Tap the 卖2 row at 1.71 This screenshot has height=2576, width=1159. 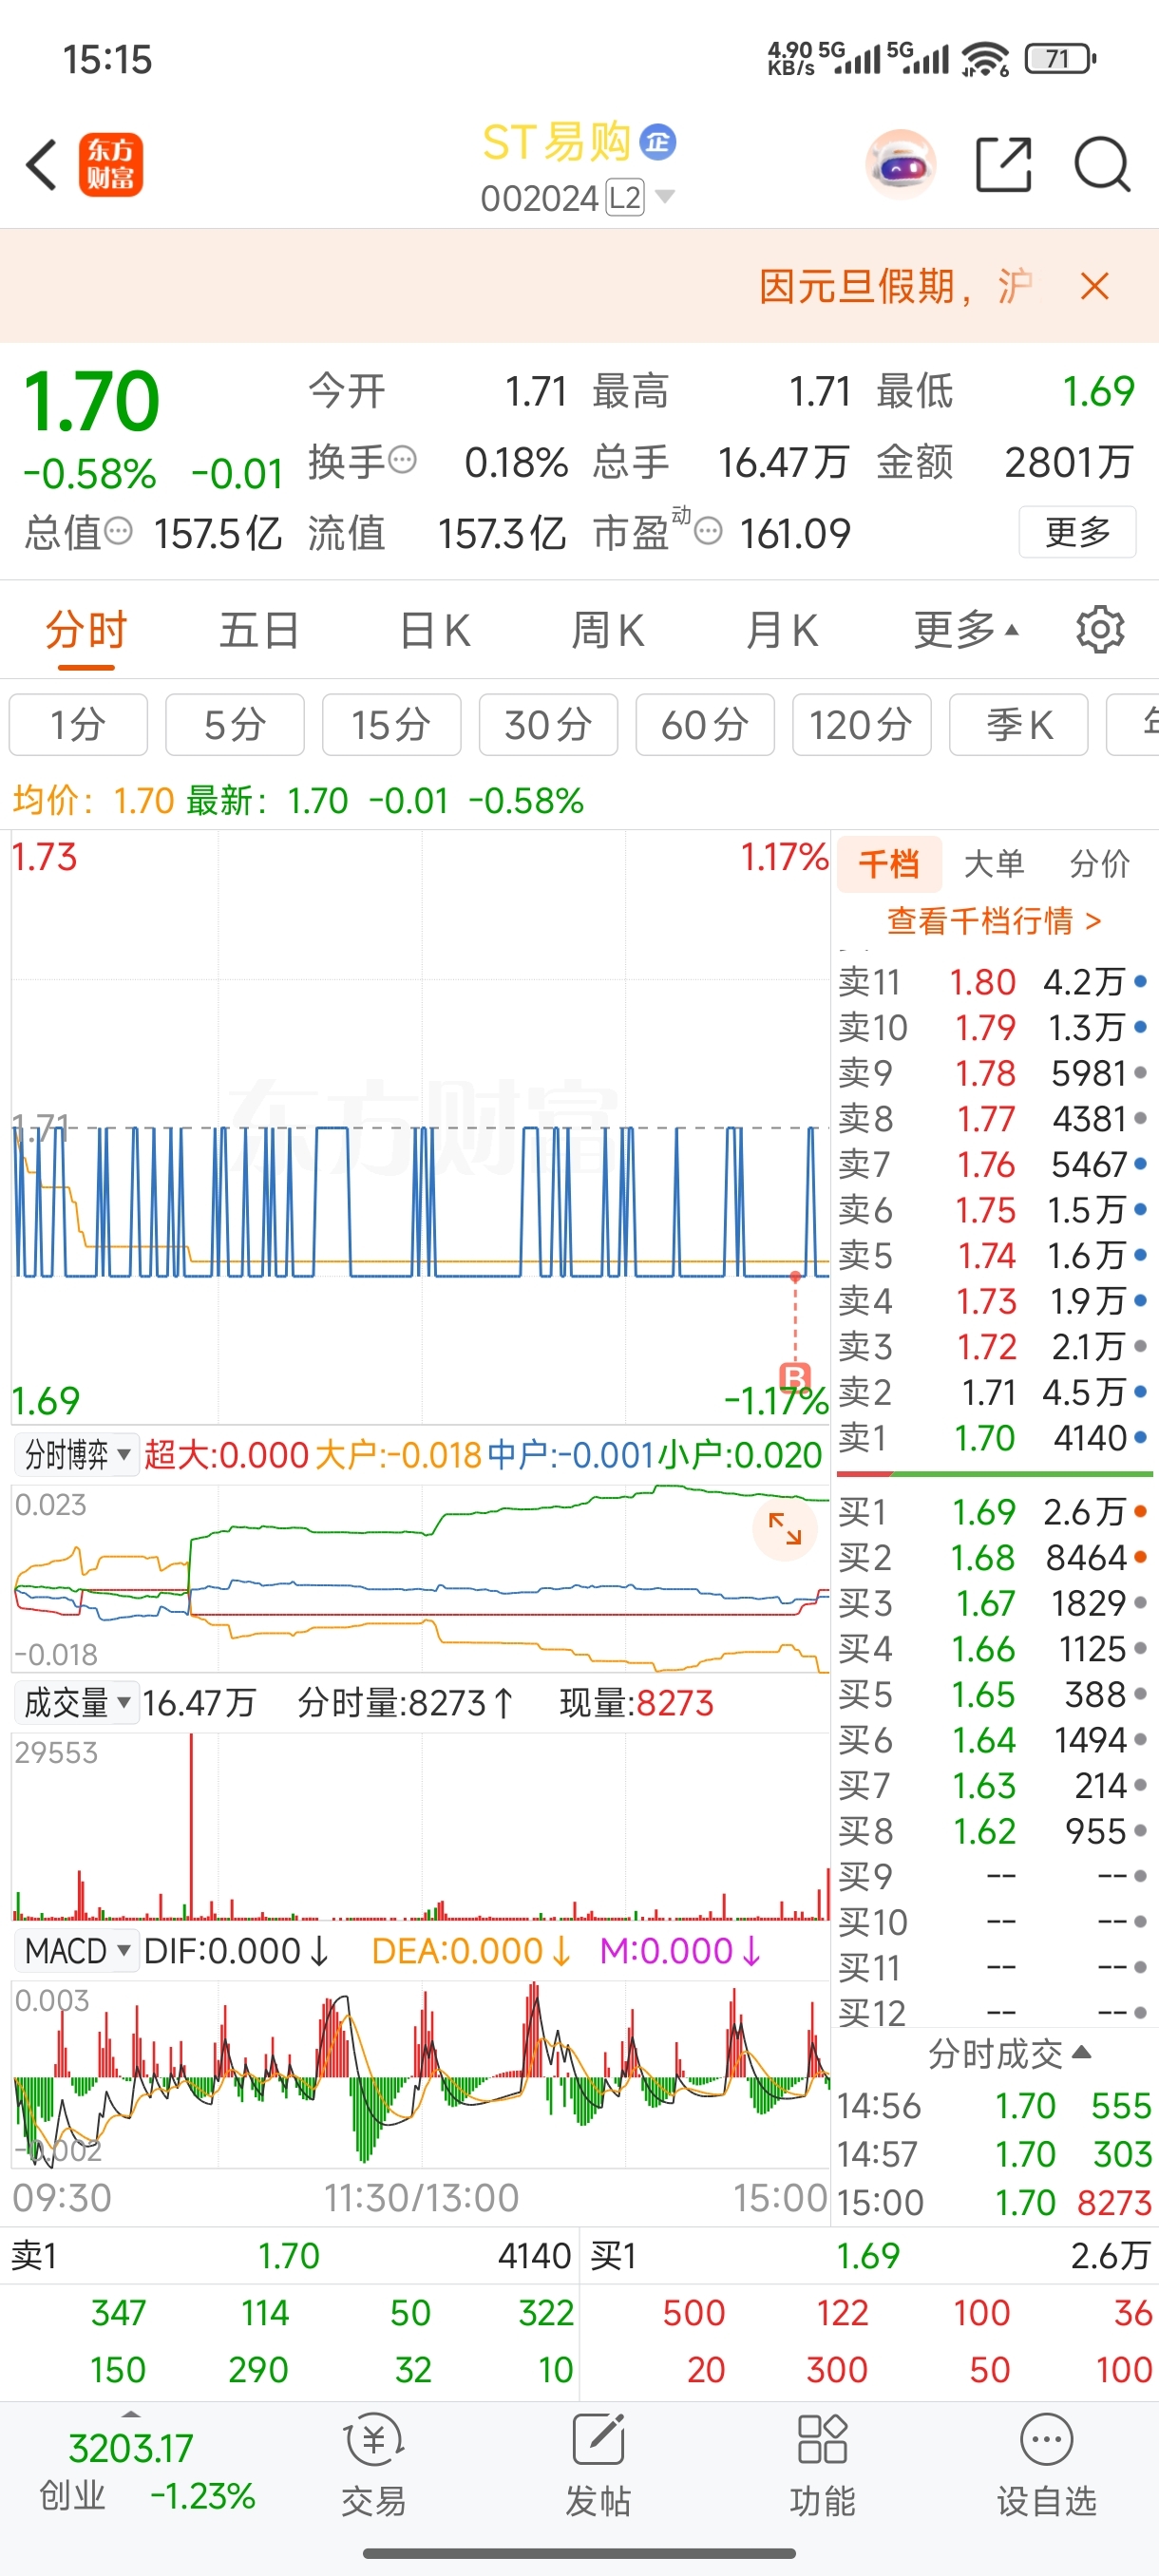993,1392
